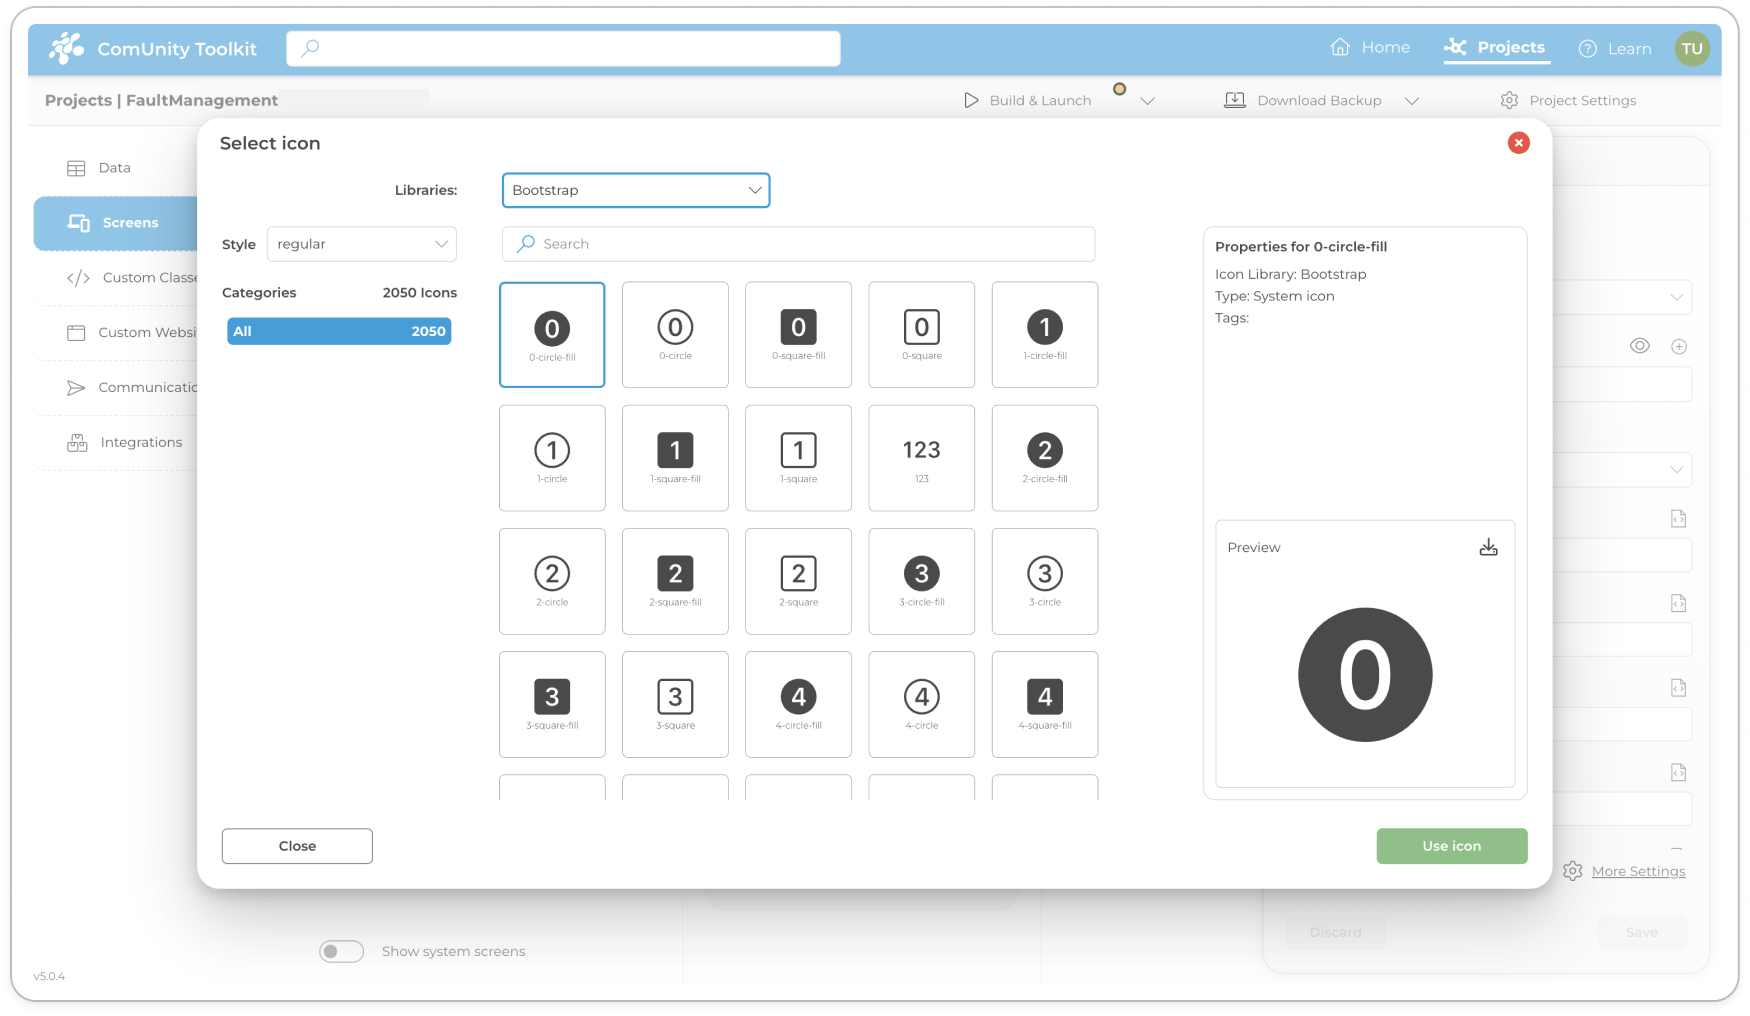The image size is (1750, 1016).
Task: Open the Libraries Bootstrap dropdown
Action: (636, 190)
